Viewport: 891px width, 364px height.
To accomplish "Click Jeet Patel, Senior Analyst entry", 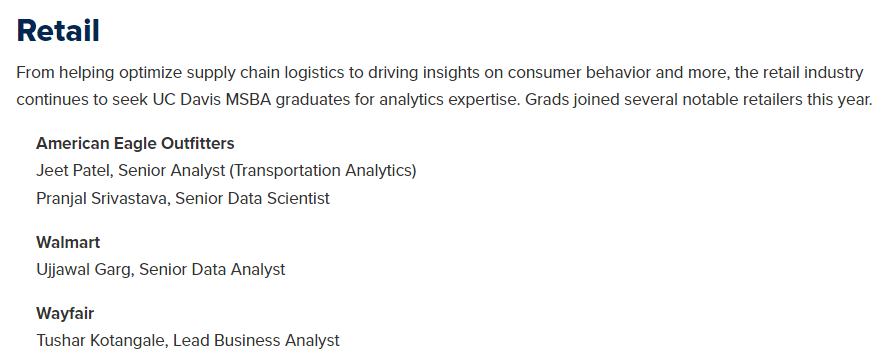I will point(226,170).
